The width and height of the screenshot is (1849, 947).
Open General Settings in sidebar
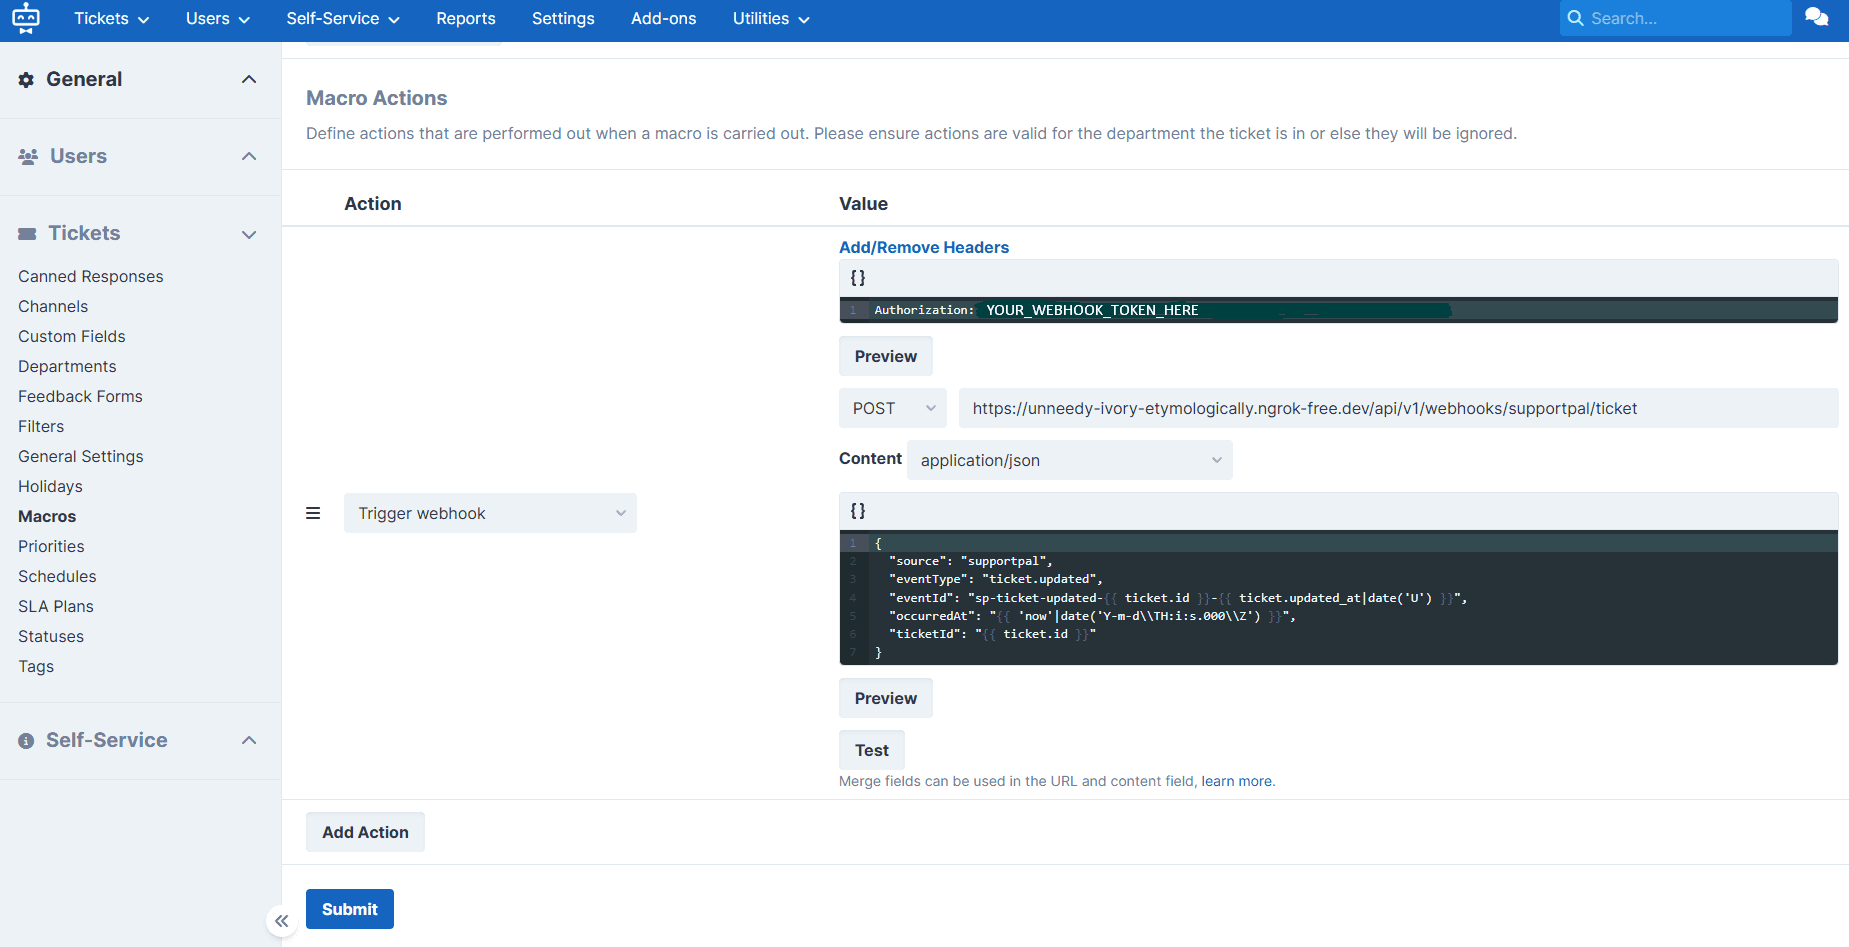81,456
